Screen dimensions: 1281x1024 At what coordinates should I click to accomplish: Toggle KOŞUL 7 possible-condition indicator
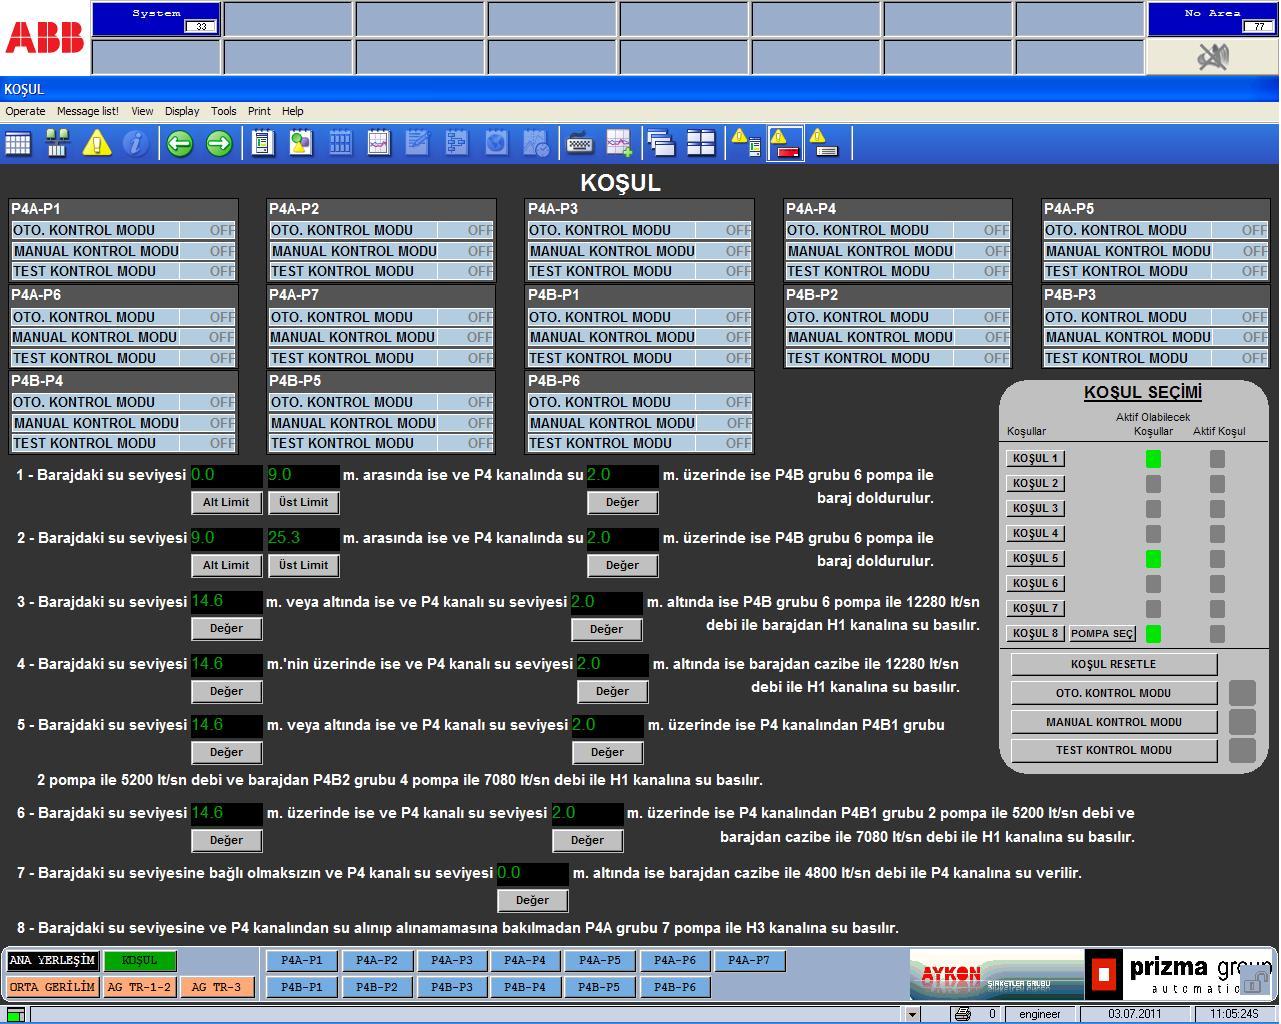coord(1153,609)
